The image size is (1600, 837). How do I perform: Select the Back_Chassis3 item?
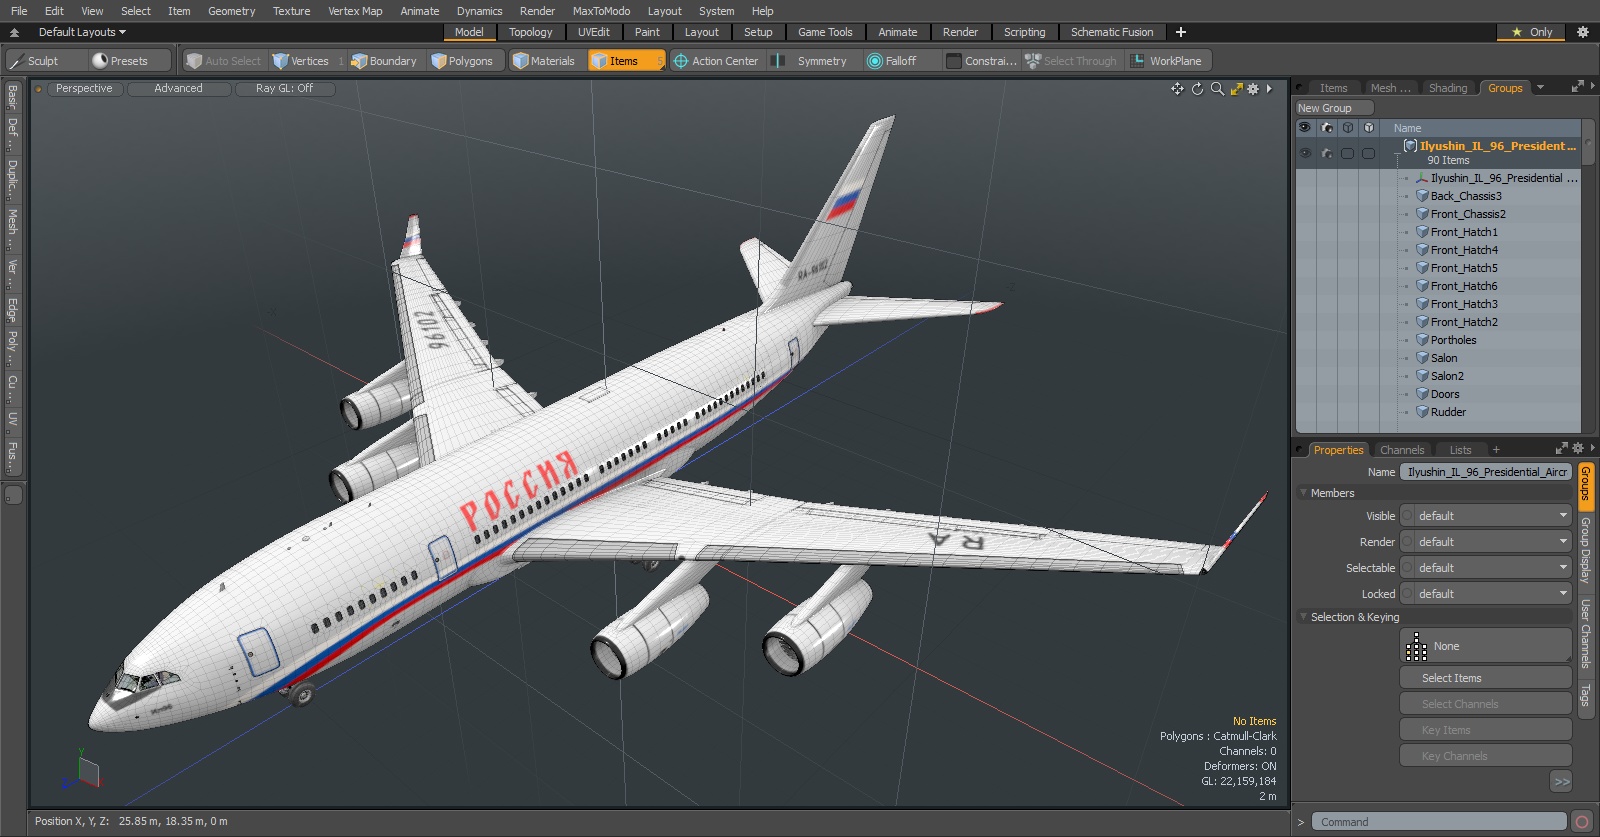[1466, 196]
